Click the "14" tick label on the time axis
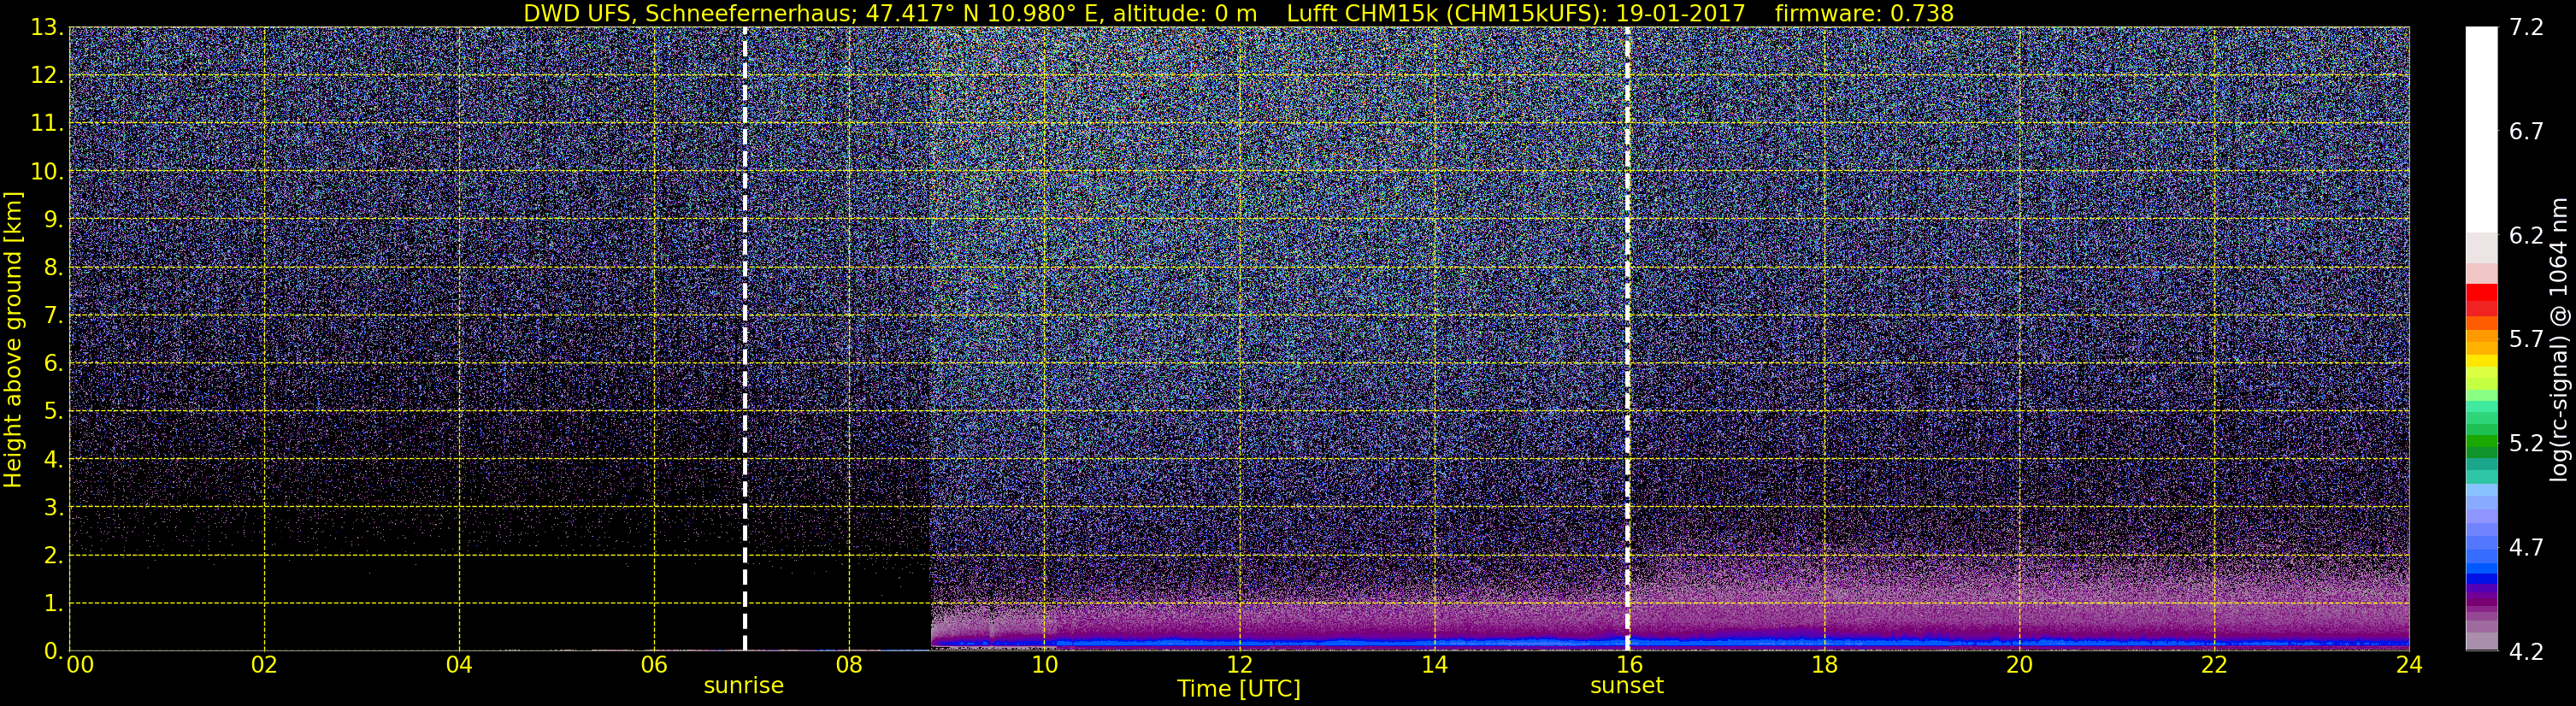The width and height of the screenshot is (2576, 706). 1434,666
